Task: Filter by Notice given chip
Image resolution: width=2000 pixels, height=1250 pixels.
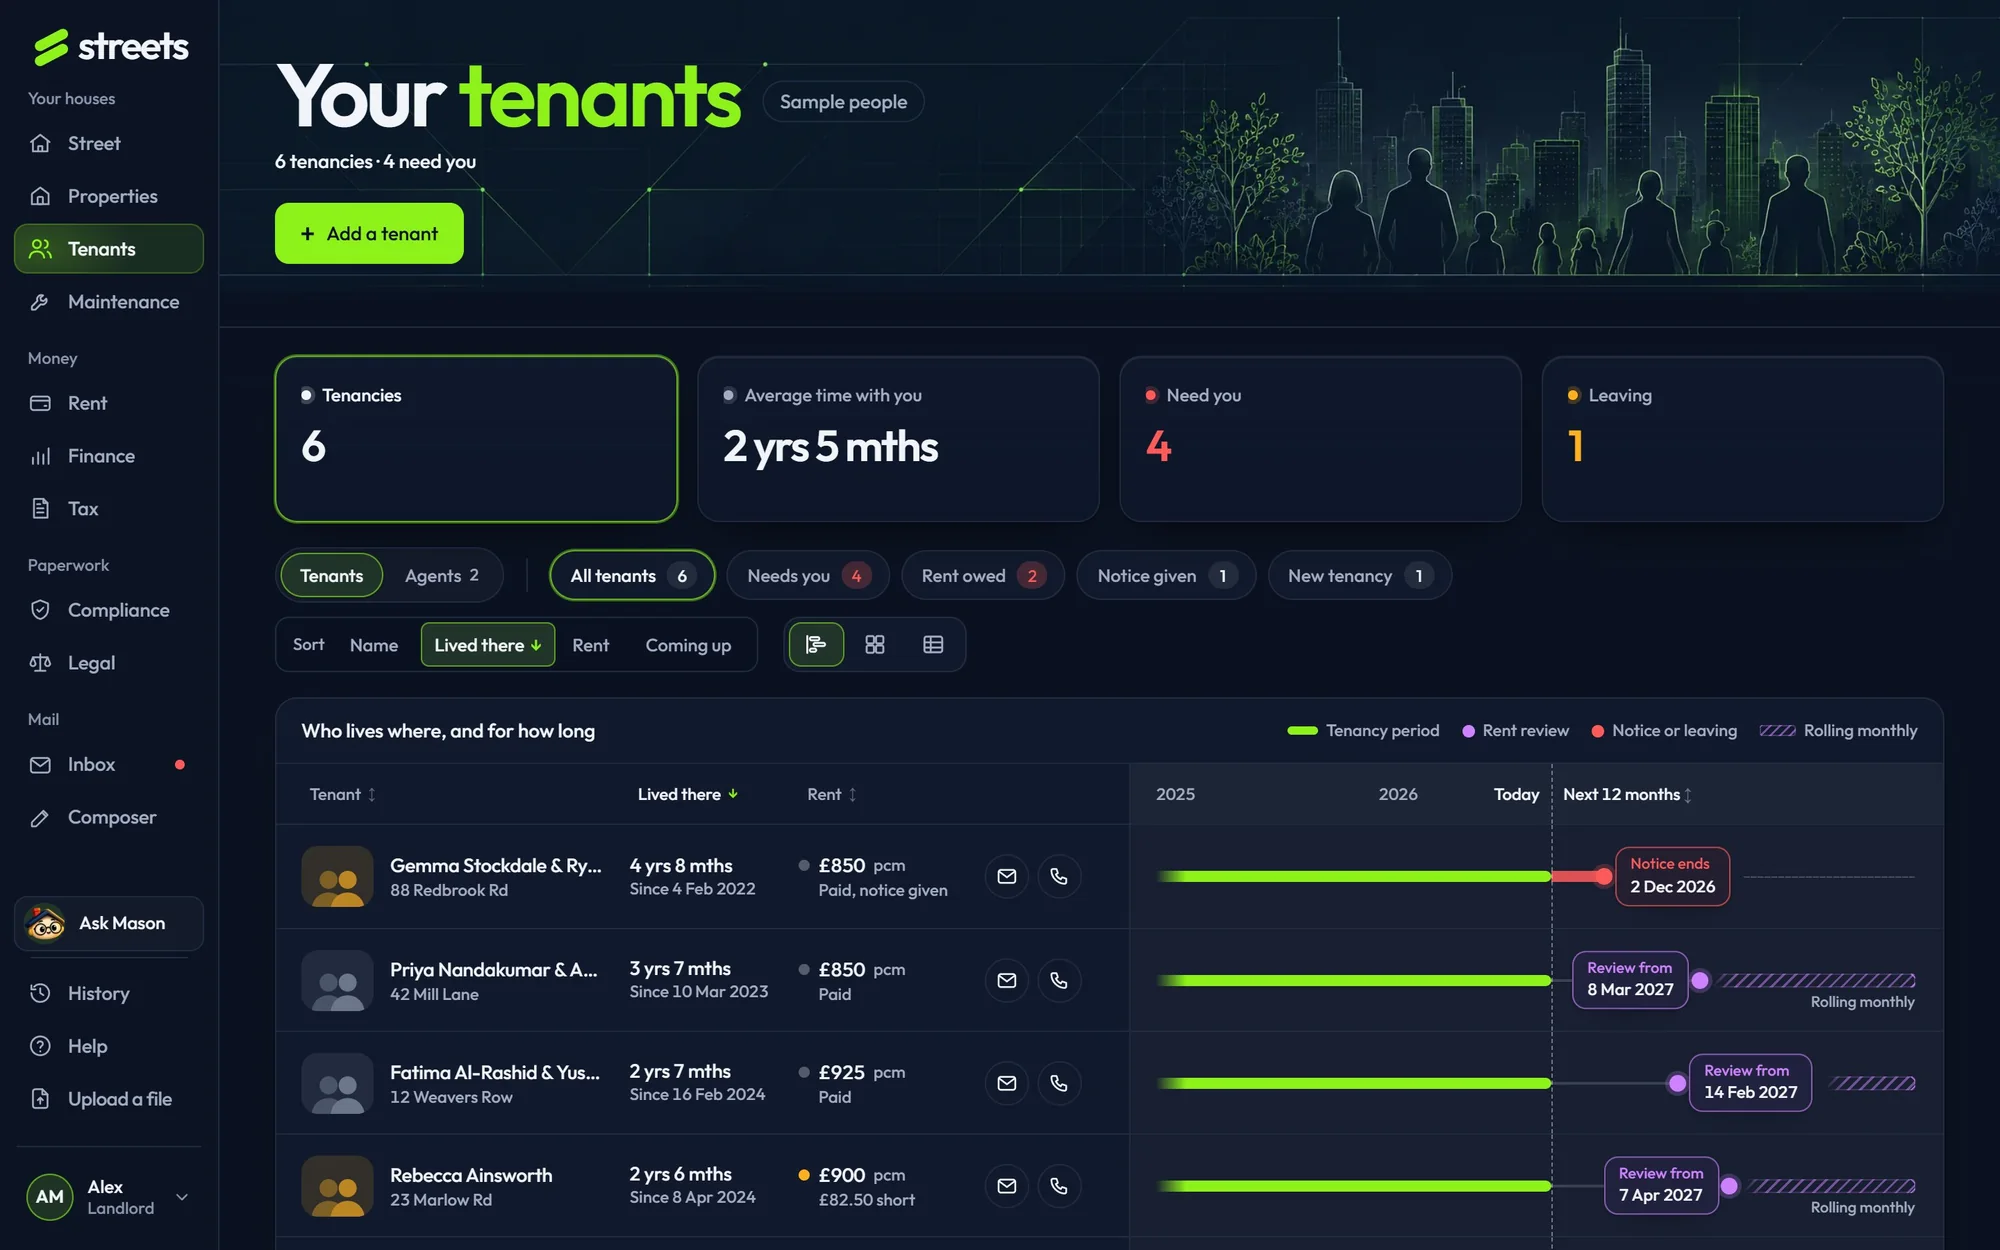Action: click(1166, 576)
